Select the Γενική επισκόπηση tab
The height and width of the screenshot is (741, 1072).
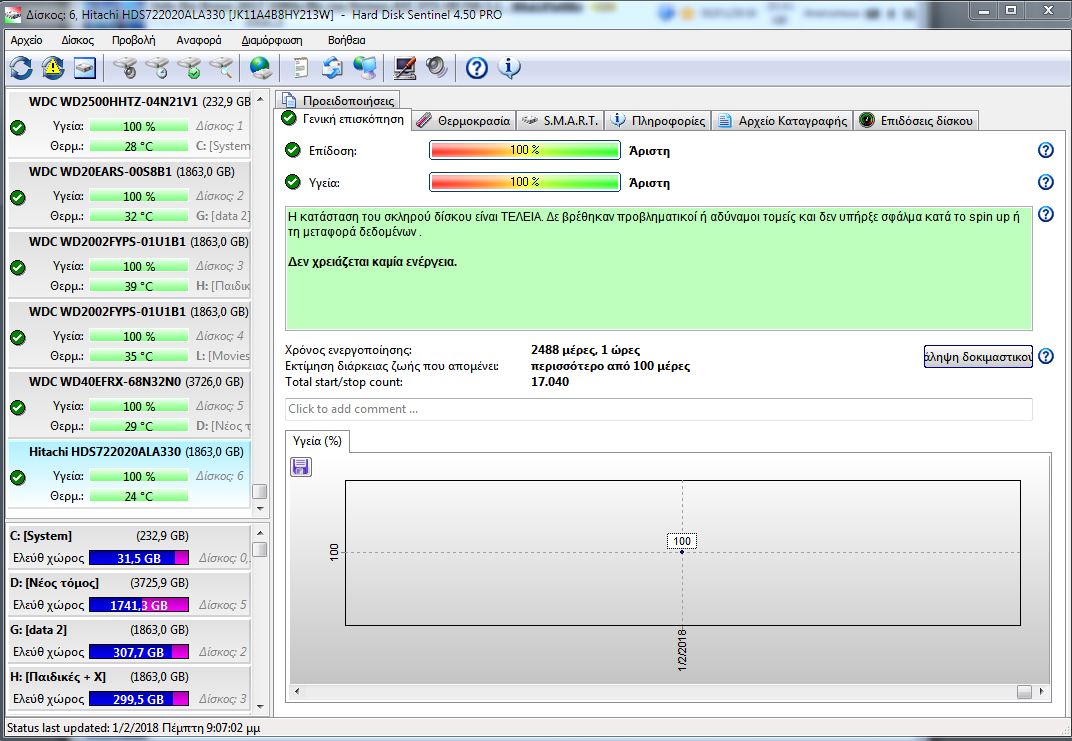pyautogui.click(x=343, y=119)
